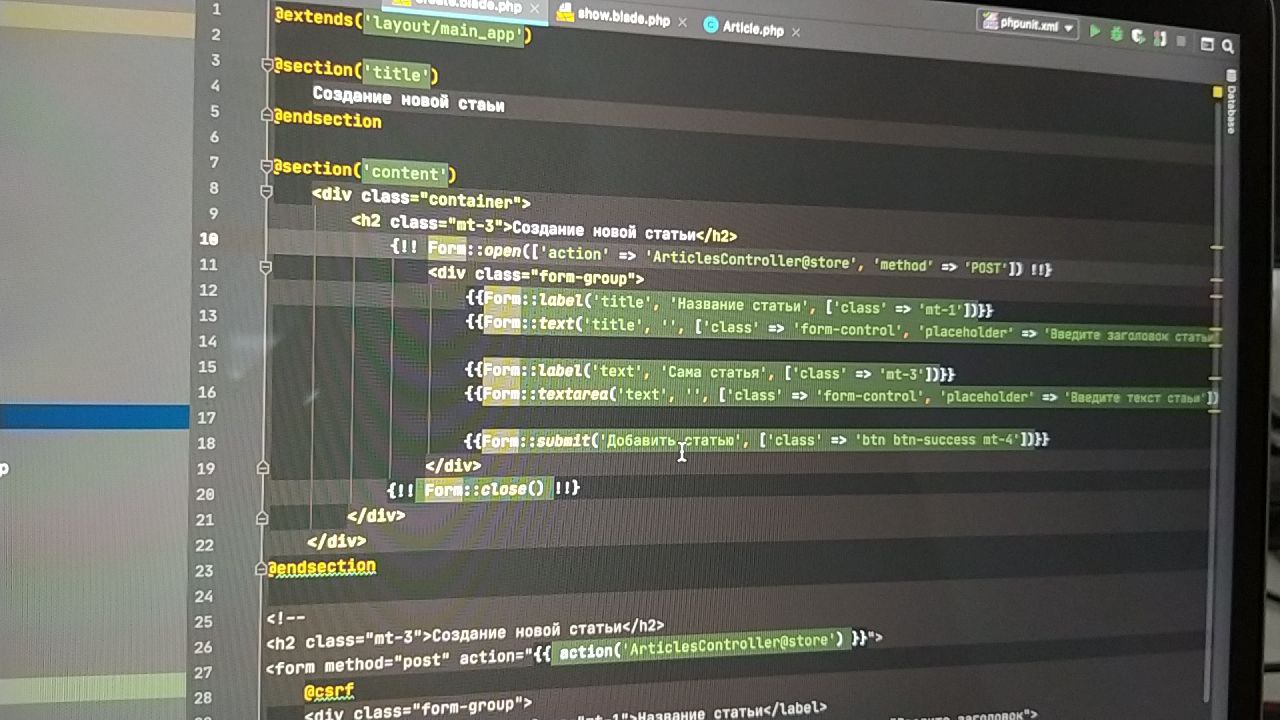The height and width of the screenshot is (720, 1280).
Task: Click the yellow inspection status square
Action: click(x=1217, y=92)
